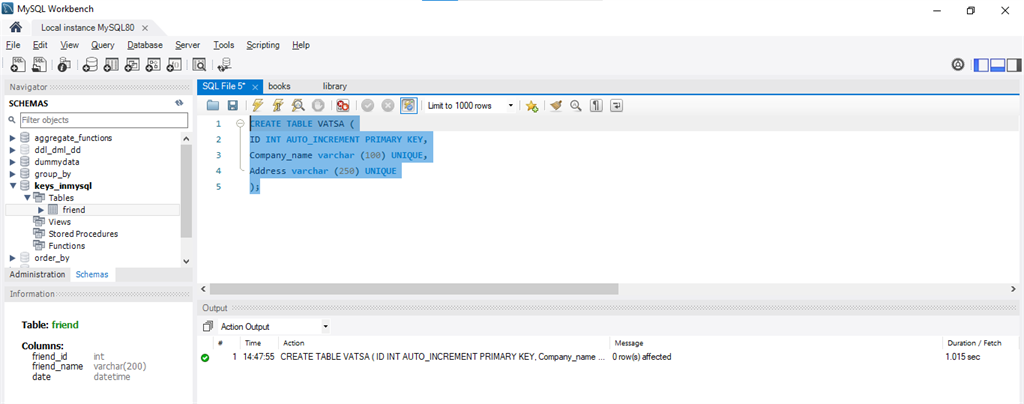Click the commit checkmark icon

(x=368, y=105)
